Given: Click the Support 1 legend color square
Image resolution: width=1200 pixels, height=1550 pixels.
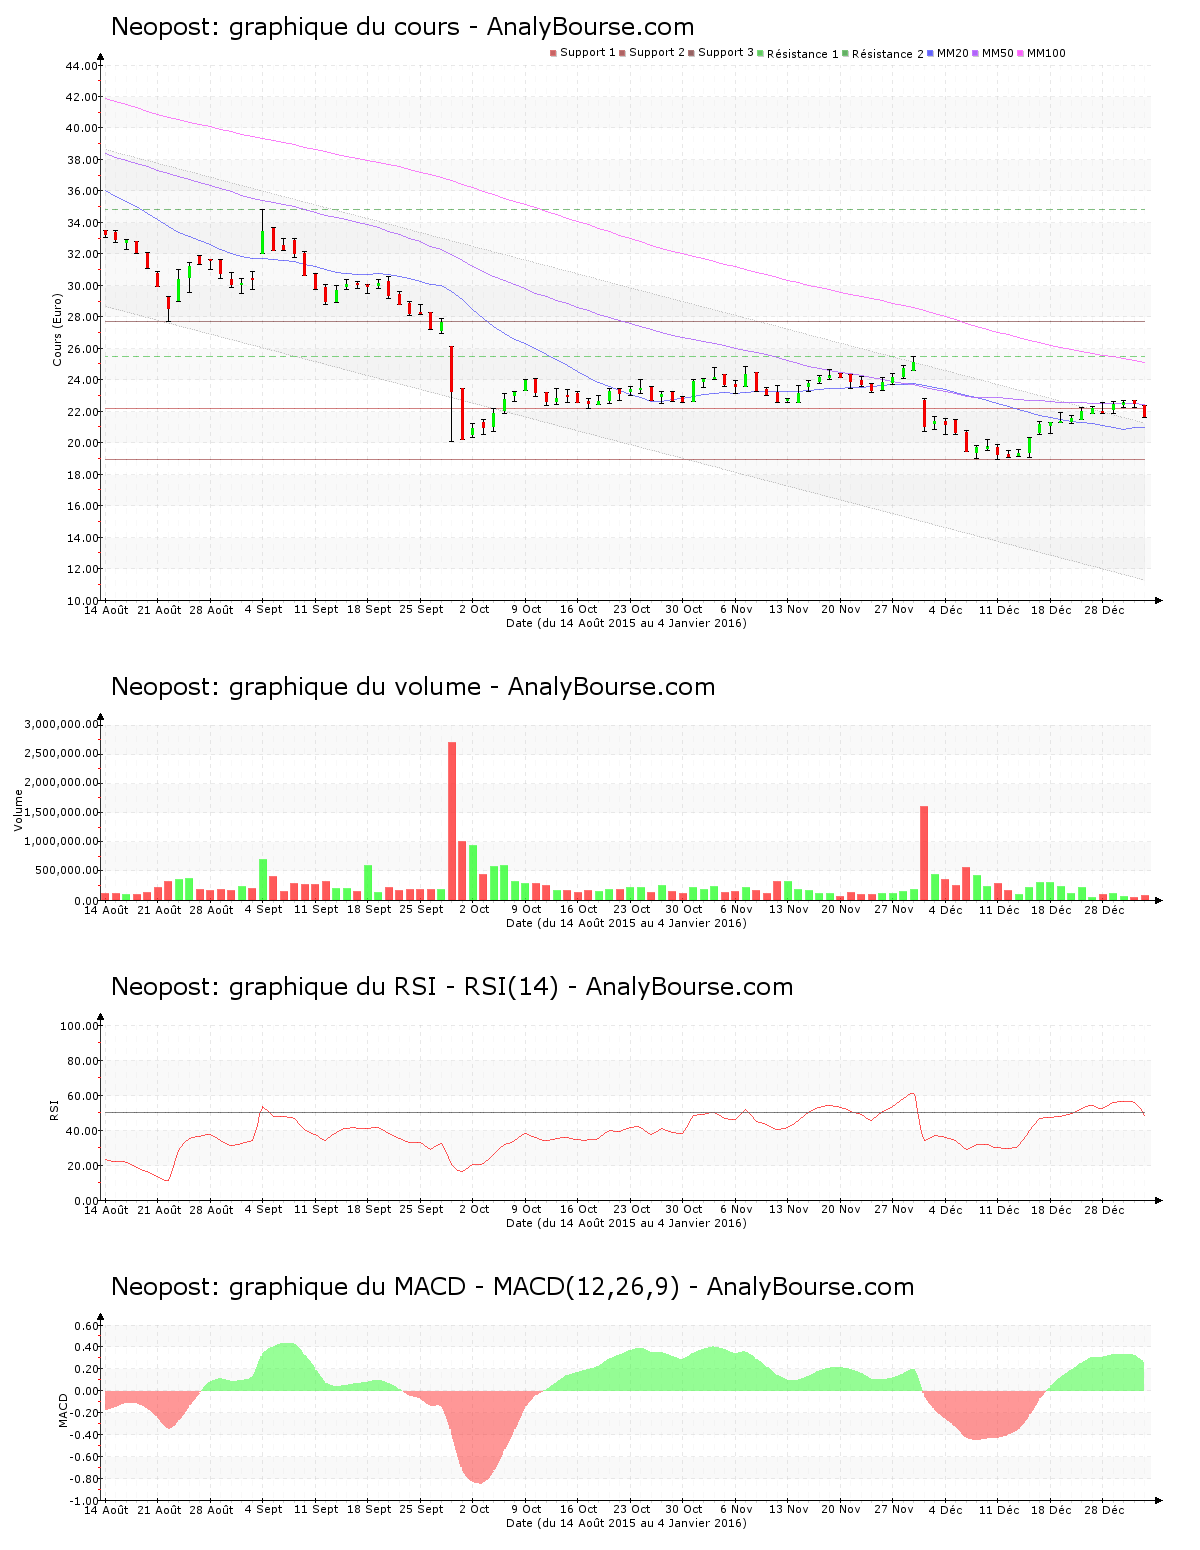Looking at the screenshot, I should [553, 53].
